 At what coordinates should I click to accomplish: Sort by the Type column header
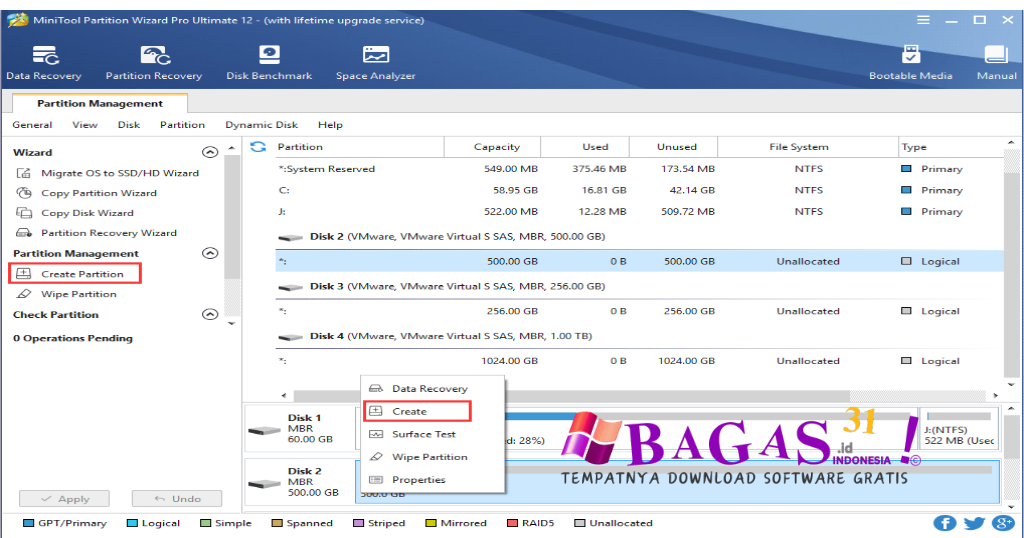click(x=951, y=147)
